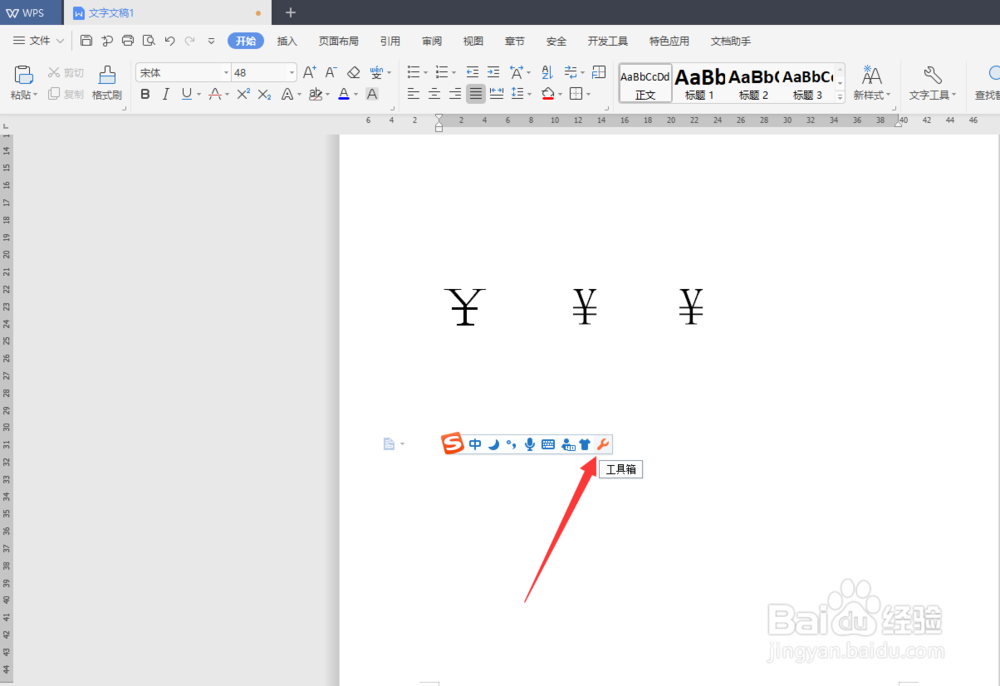The height and width of the screenshot is (686, 1000).
Task: Toggle align left
Action: pos(413,94)
